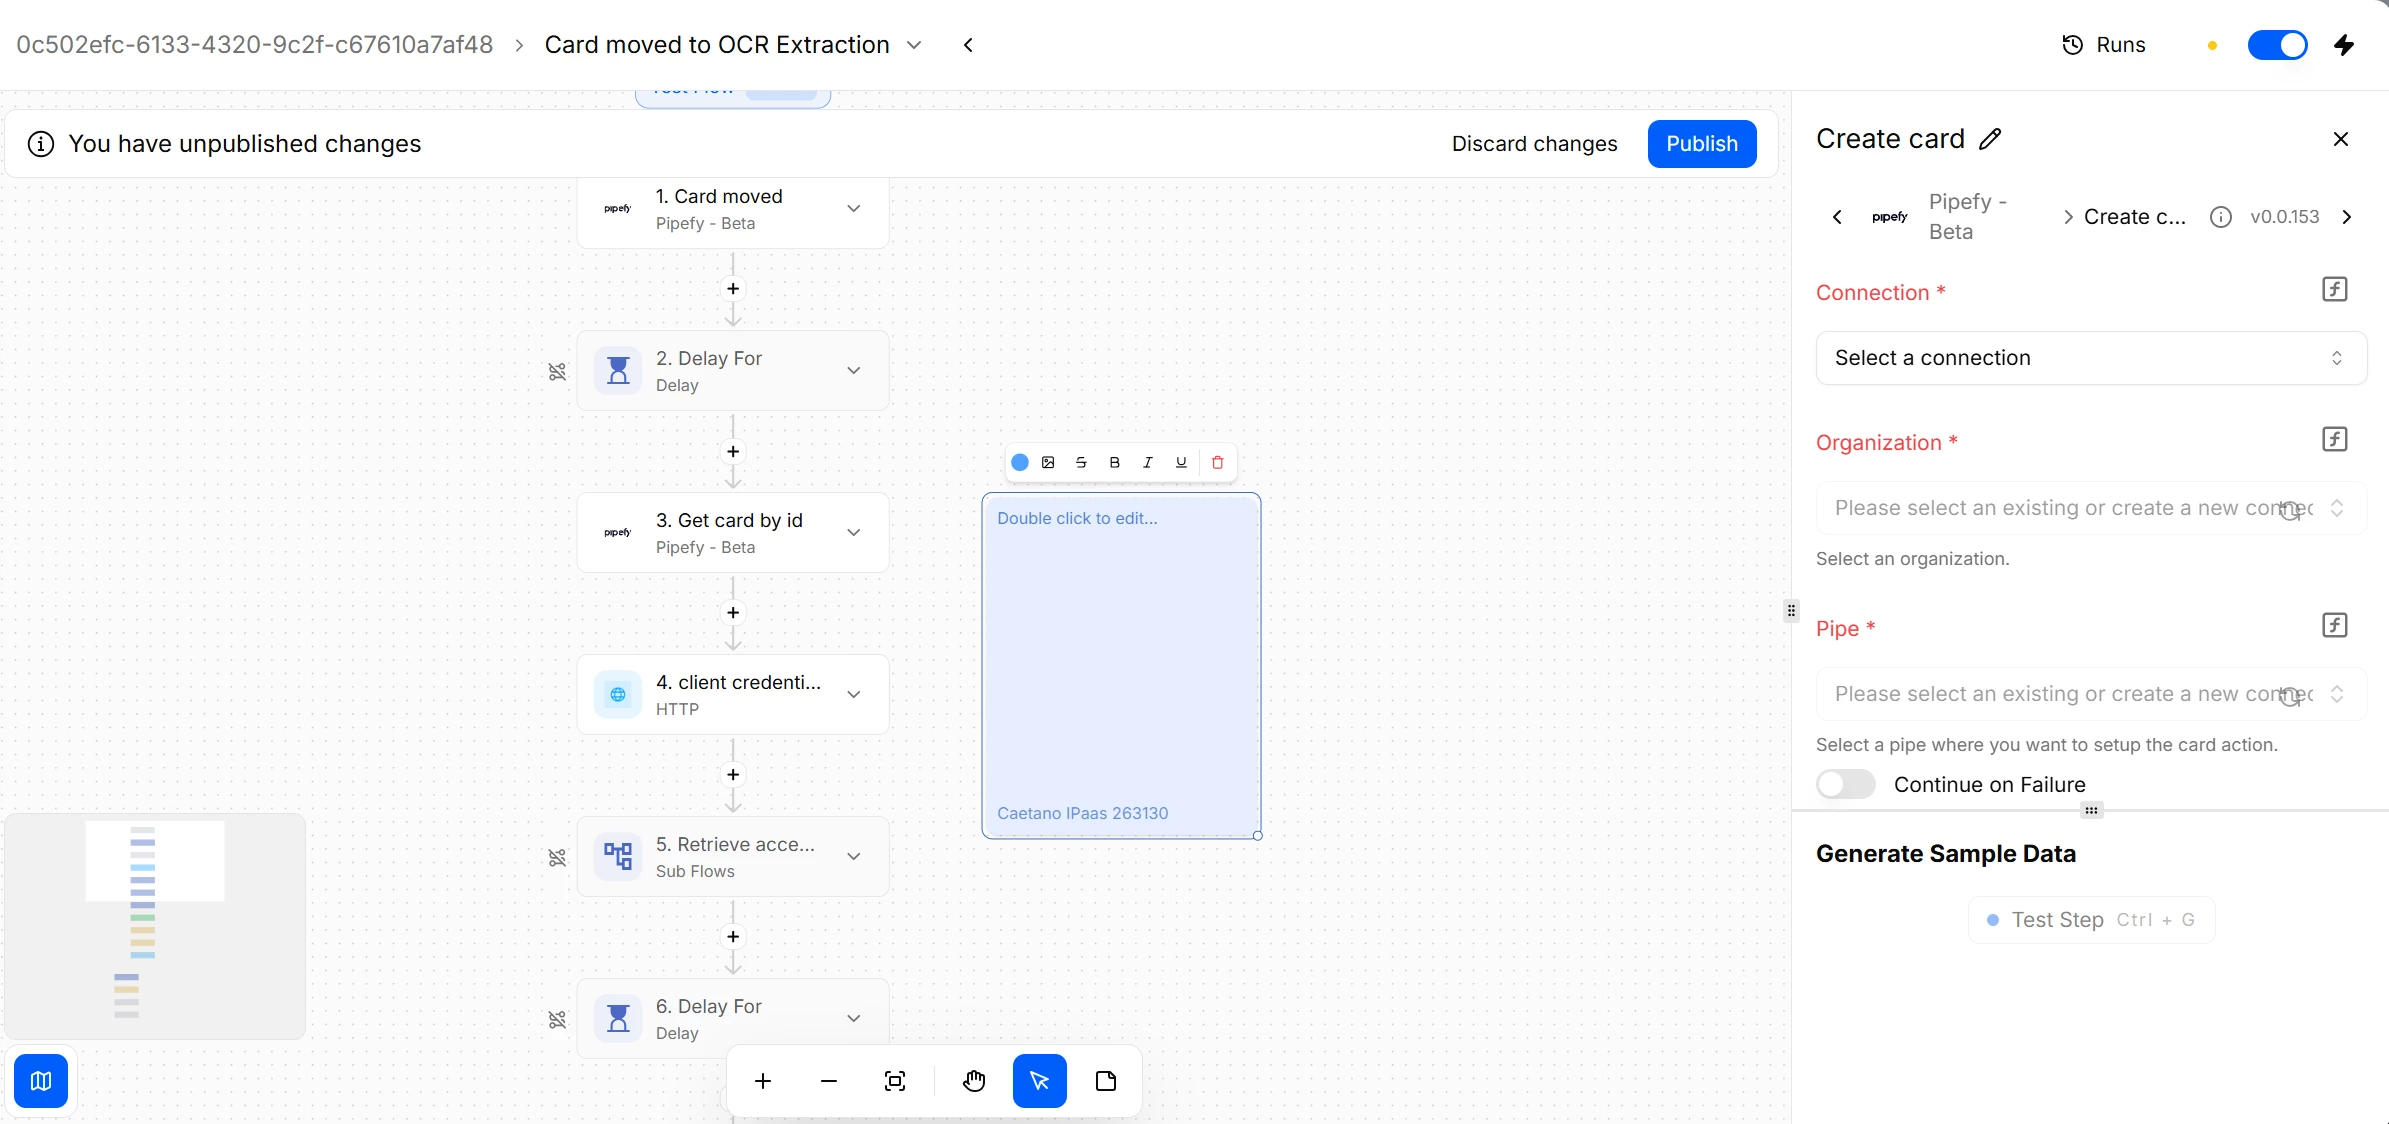
Task: Click the blue color circle on note toolbar
Action: point(1020,462)
